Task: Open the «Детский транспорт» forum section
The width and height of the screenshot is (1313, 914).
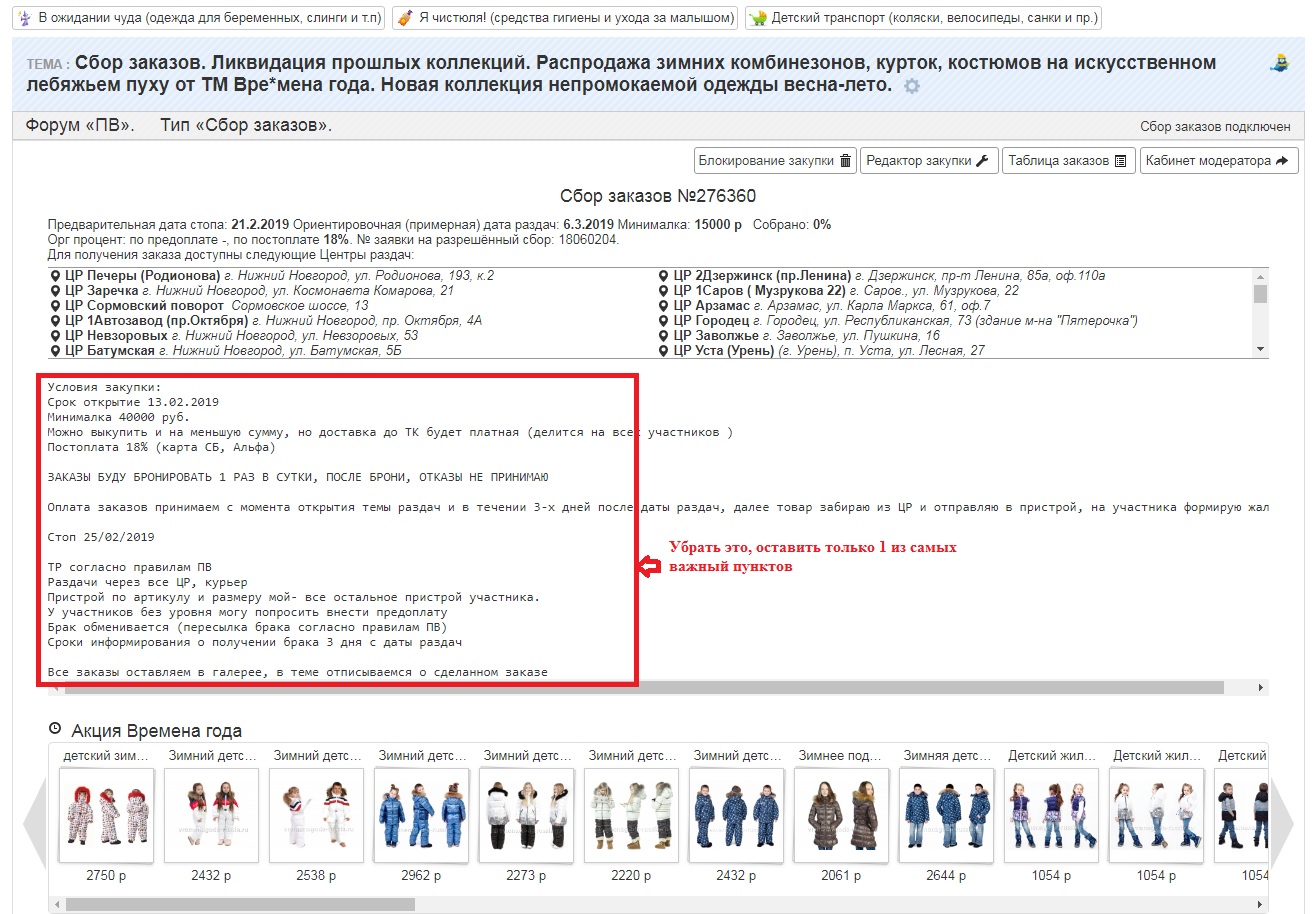Action: [923, 18]
